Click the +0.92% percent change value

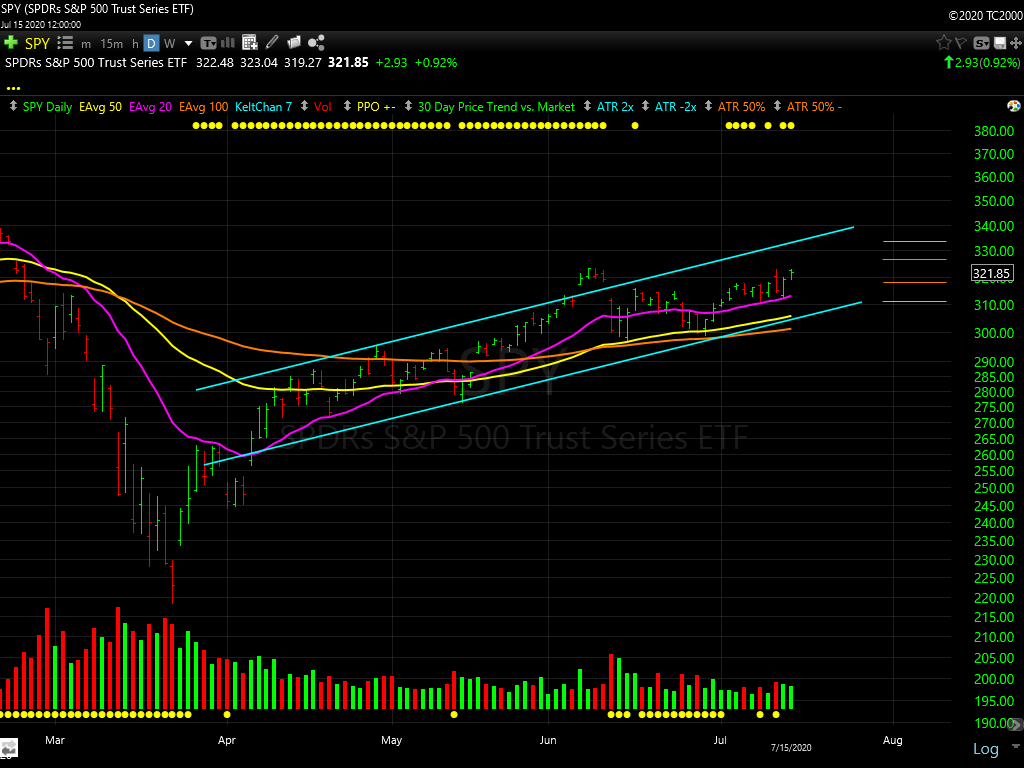pyautogui.click(x=436, y=63)
